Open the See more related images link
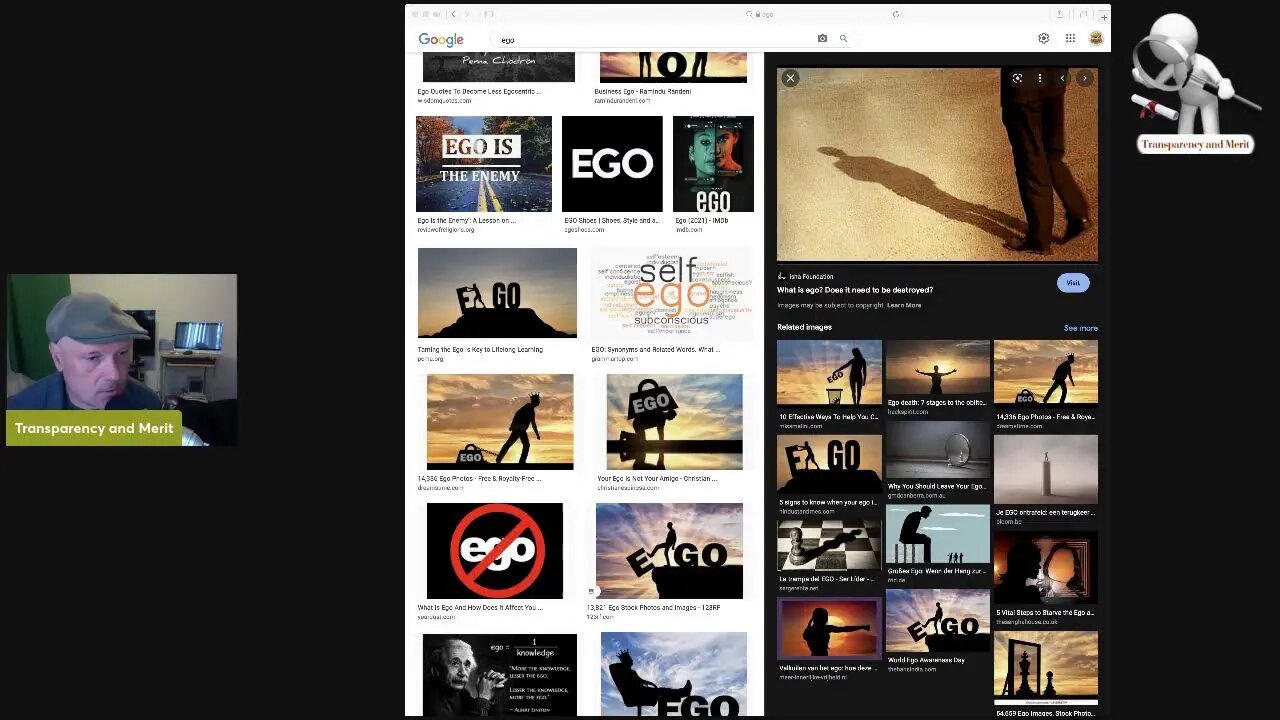 click(1080, 328)
